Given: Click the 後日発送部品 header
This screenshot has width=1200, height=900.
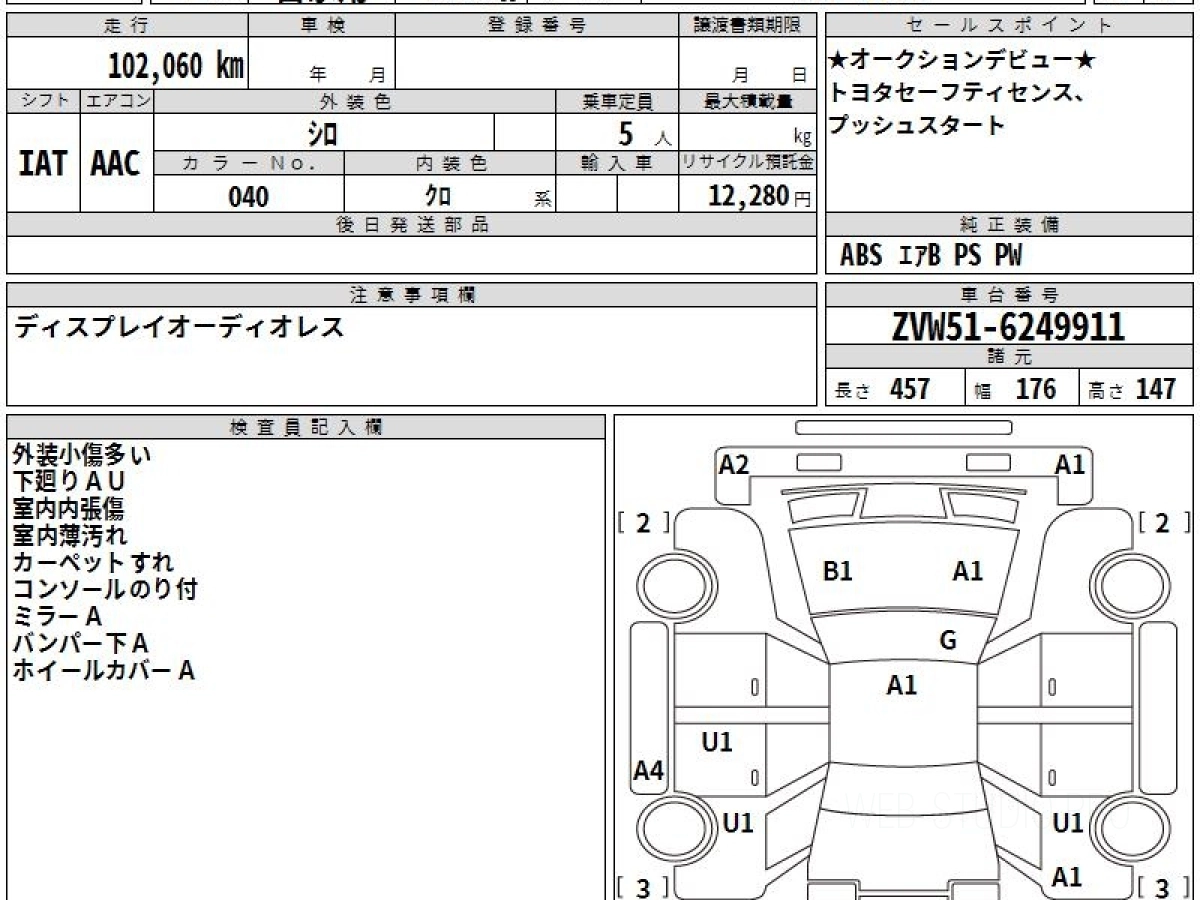Looking at the screenshot, I should coord(411,225).
